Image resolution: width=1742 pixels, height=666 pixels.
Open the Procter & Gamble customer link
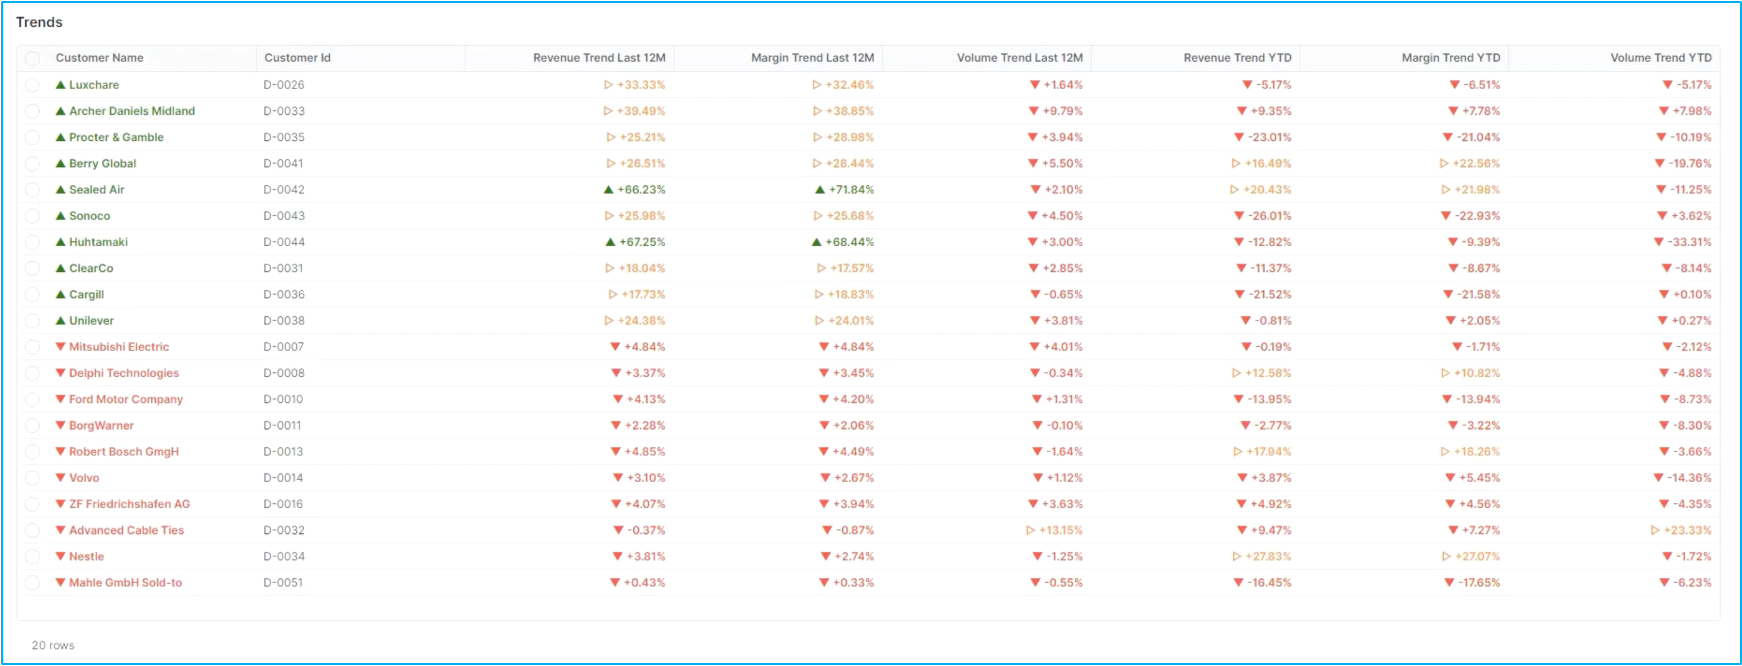tap(116, 137)
